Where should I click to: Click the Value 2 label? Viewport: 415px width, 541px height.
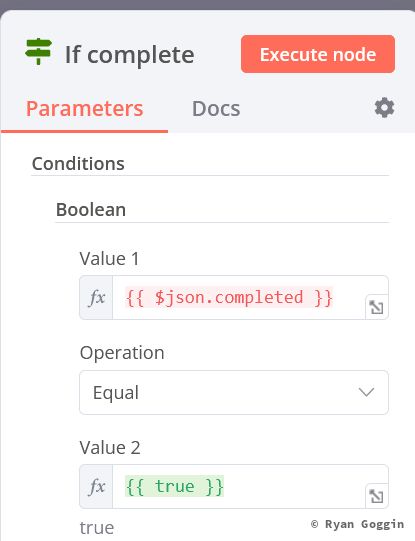(x=110, y=448)
